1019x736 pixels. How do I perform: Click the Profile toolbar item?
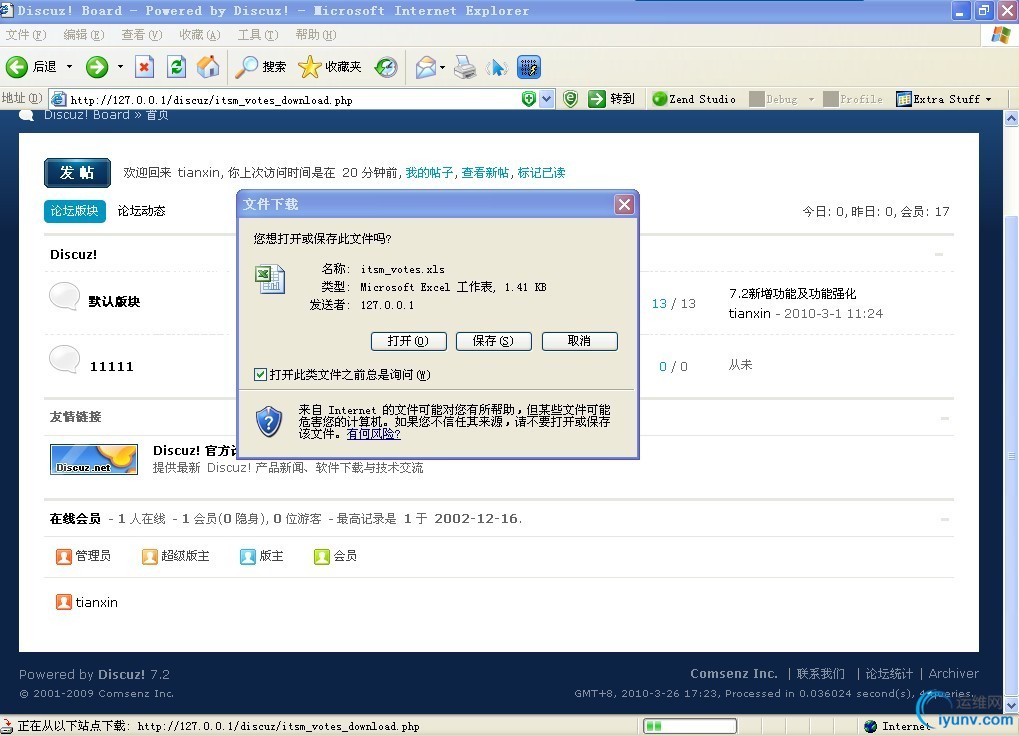[x=853, y=99]
